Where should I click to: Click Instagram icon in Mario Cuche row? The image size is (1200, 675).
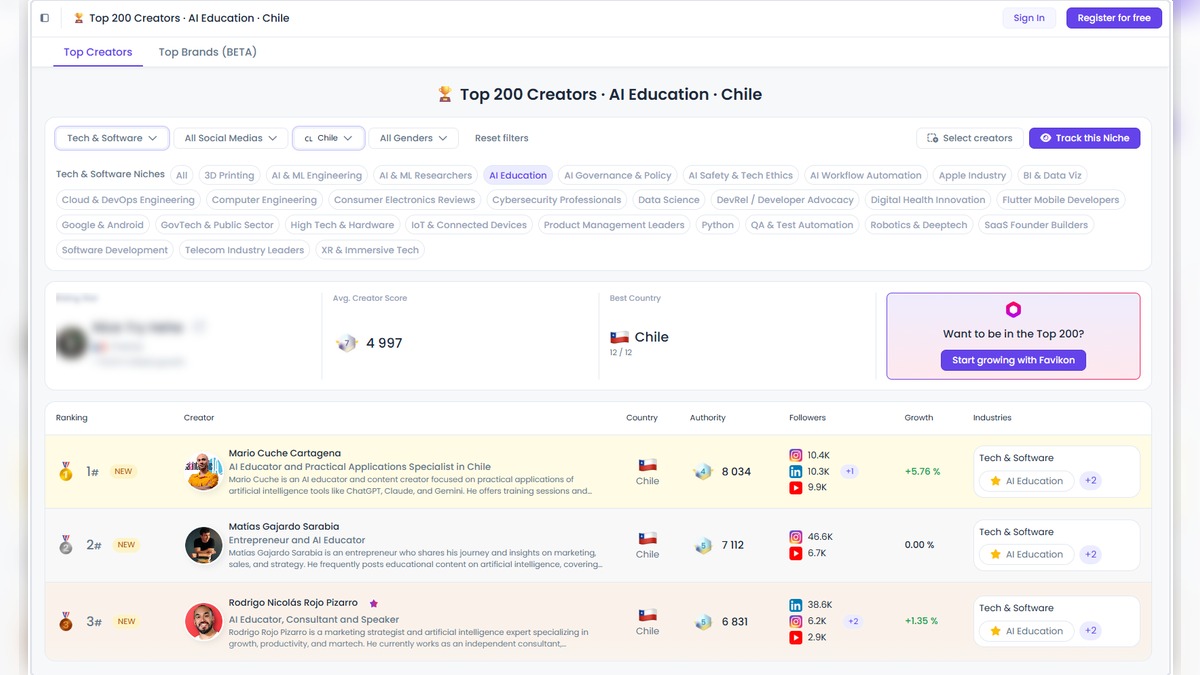coord(796,455)
